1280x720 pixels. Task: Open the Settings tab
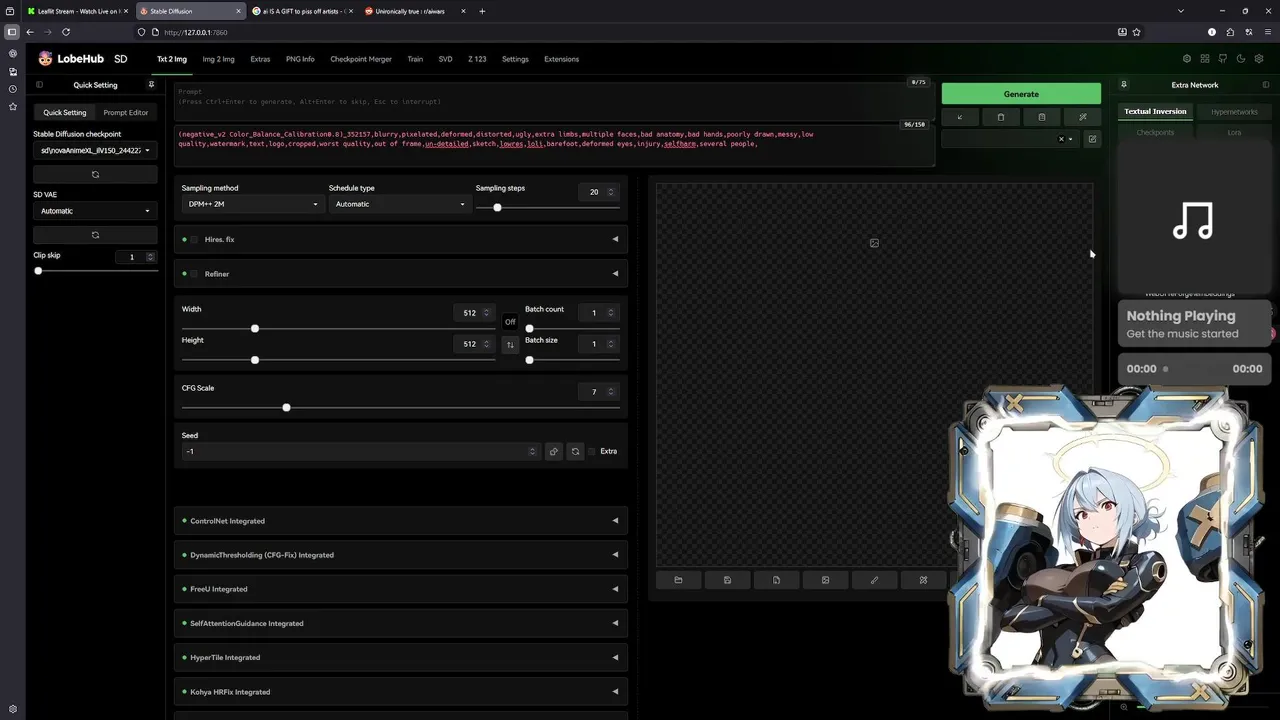click(515, 59)
